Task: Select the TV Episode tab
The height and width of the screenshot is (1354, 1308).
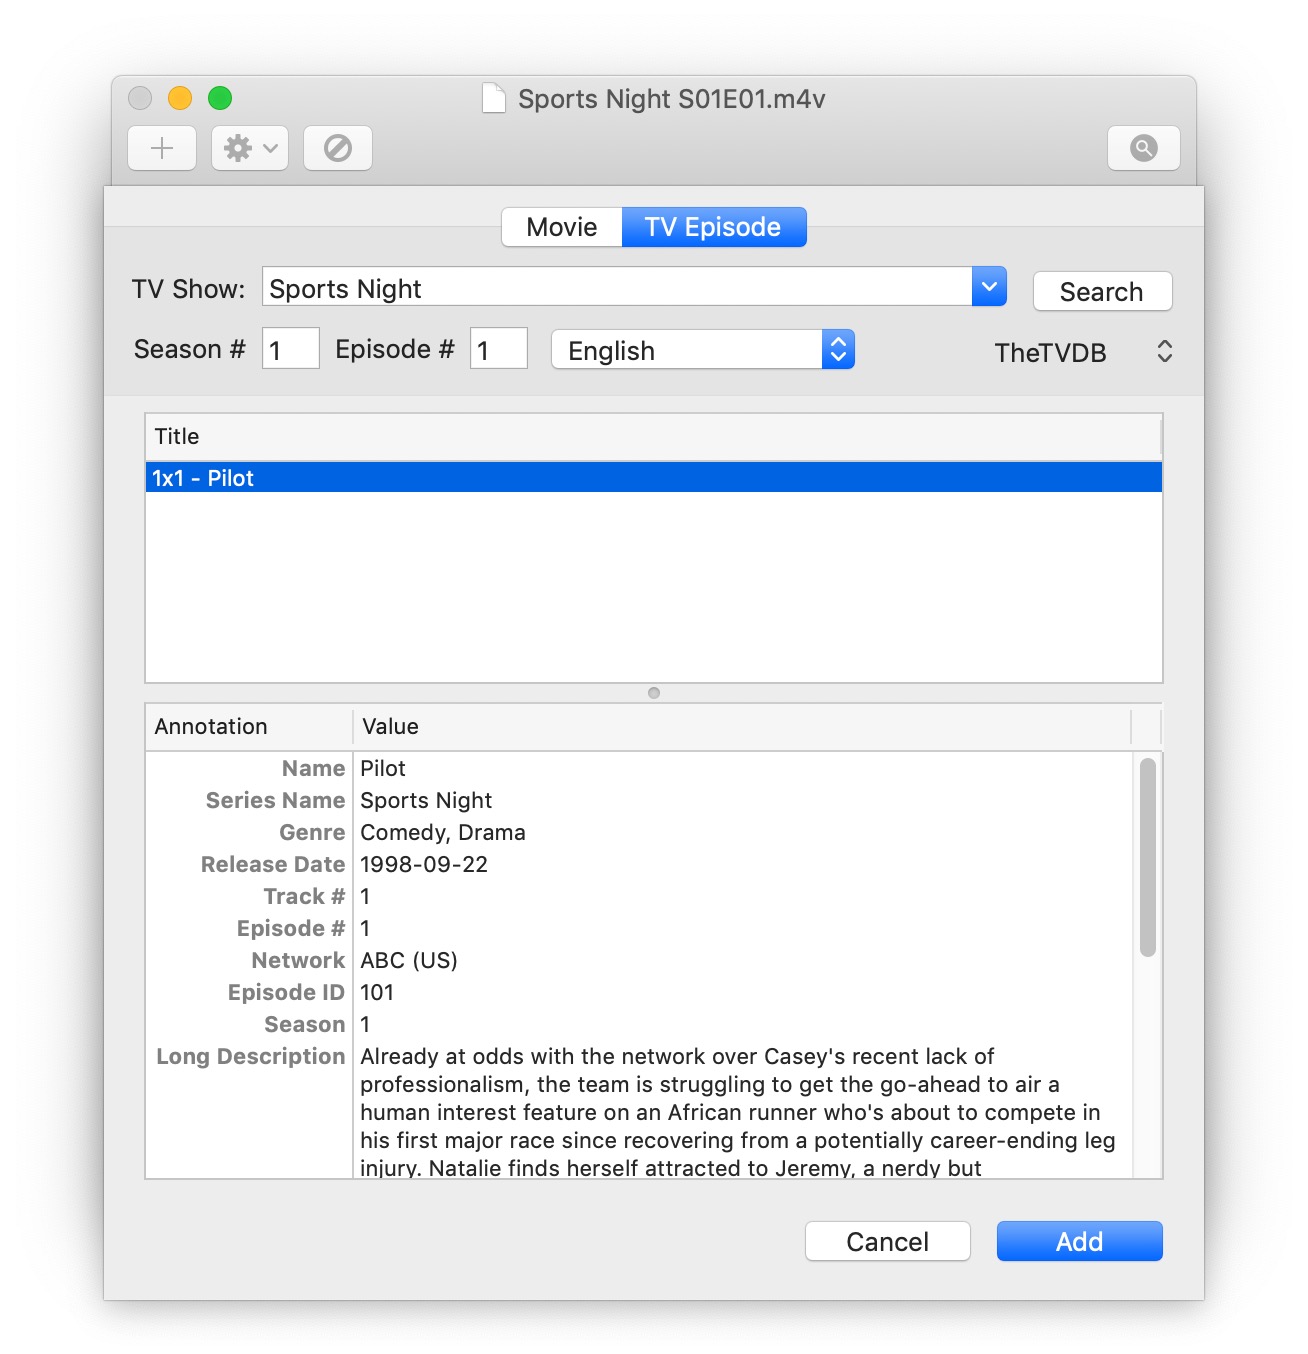Action: [x=714, y=227]
